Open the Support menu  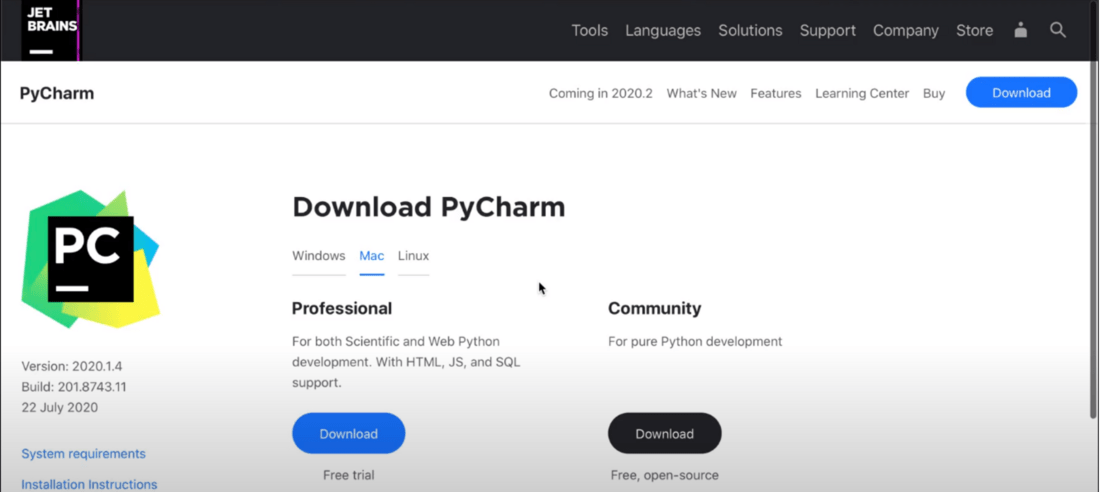pos(828,31)
